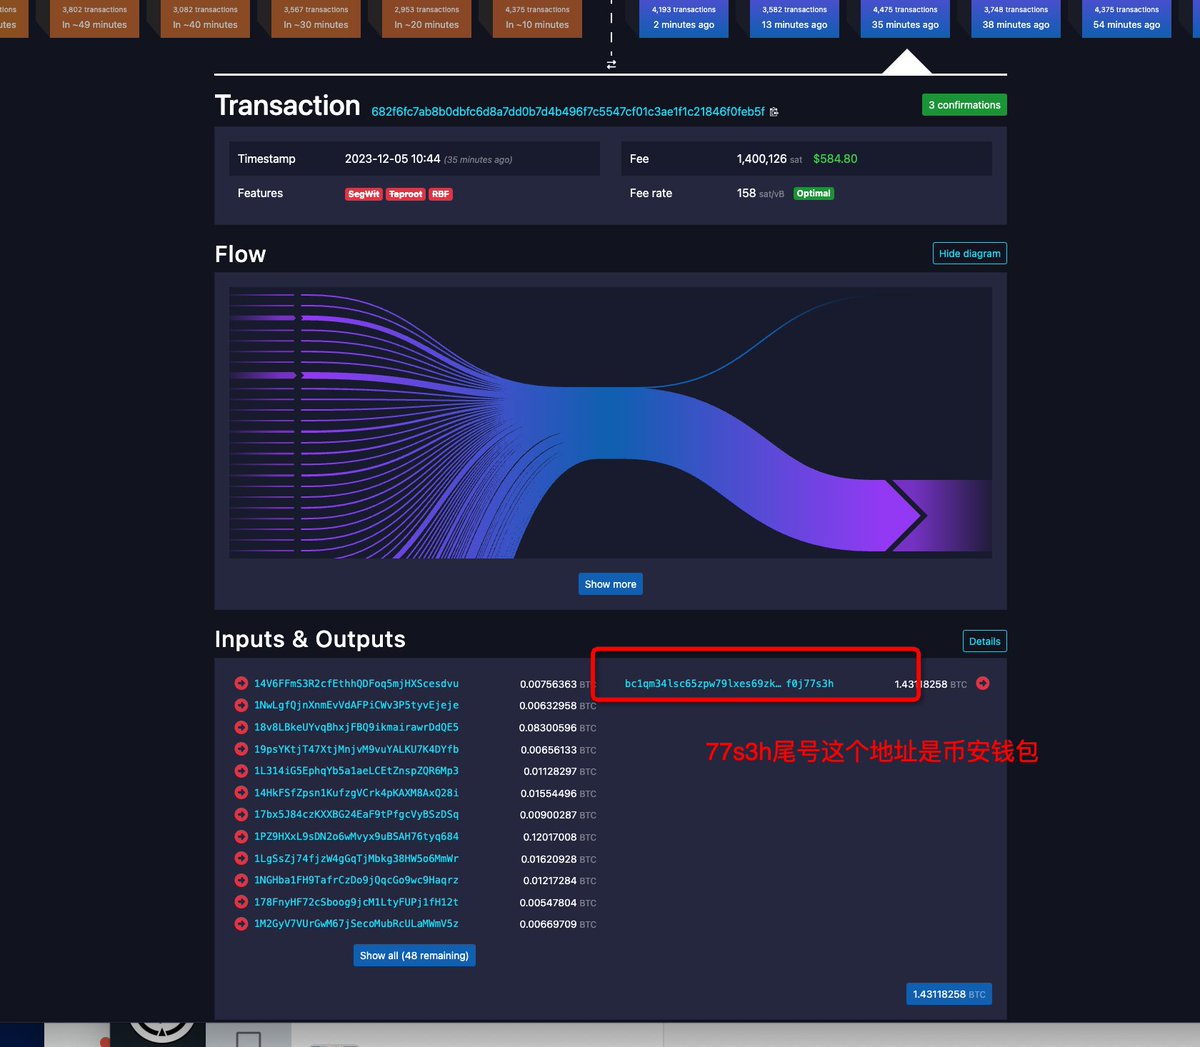Click the red arrow icon beside input 1L314iG5EphqYb5a1aeLCEtZnspZQR6Mp3

[x=241, y=771]
